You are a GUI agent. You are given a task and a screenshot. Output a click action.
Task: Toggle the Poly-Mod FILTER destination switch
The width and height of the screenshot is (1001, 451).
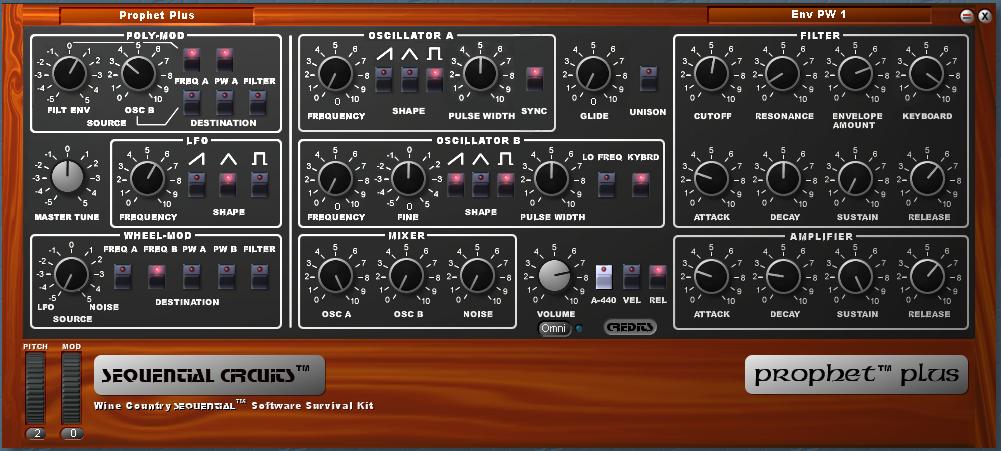[258, 102]
